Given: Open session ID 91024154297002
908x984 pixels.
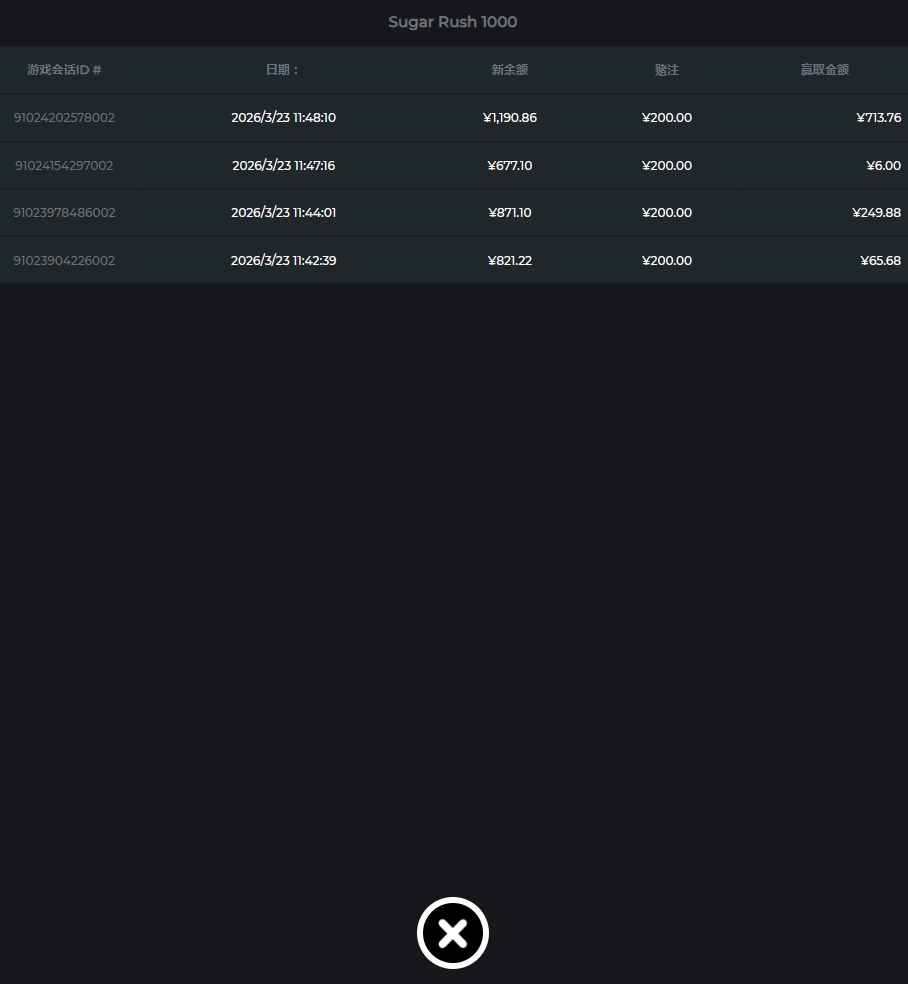Looking at the screenshot, I should point(64,166).
